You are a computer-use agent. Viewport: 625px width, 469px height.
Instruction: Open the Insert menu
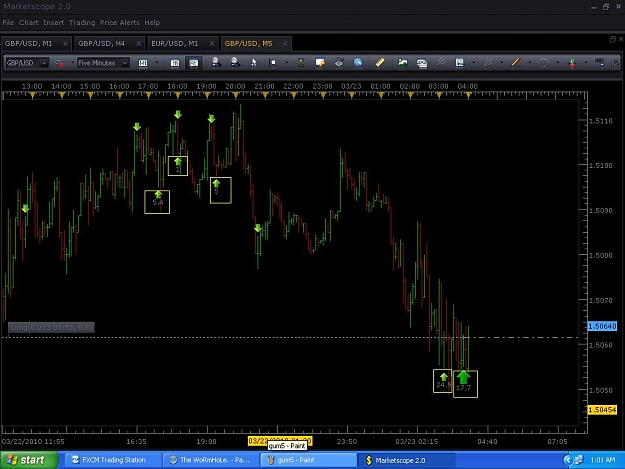(53, 23)
